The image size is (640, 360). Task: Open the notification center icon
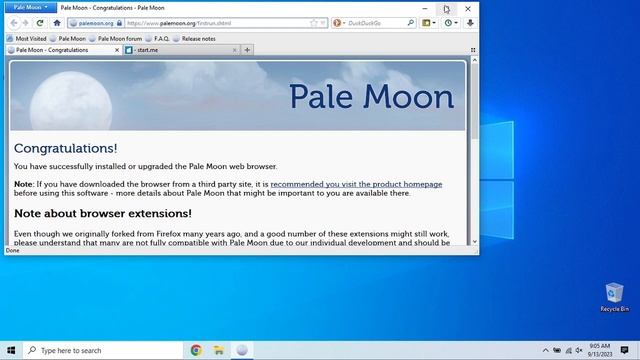point(624,350)
